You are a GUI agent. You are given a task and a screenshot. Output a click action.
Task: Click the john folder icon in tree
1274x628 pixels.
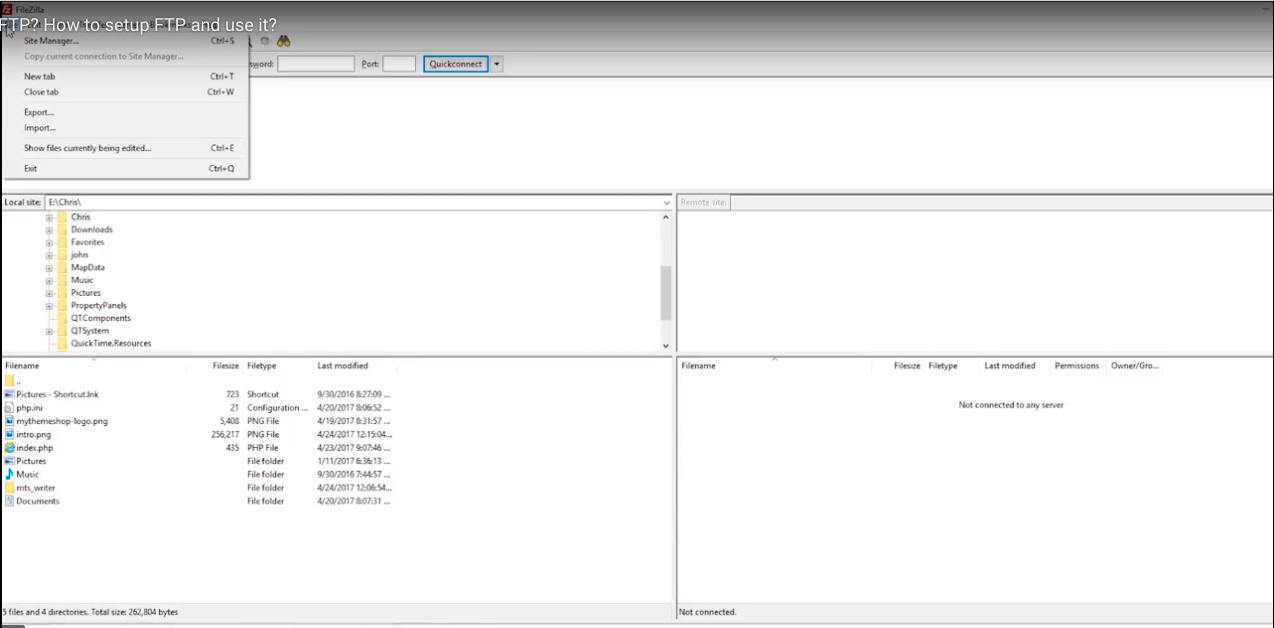coord(62,255)
